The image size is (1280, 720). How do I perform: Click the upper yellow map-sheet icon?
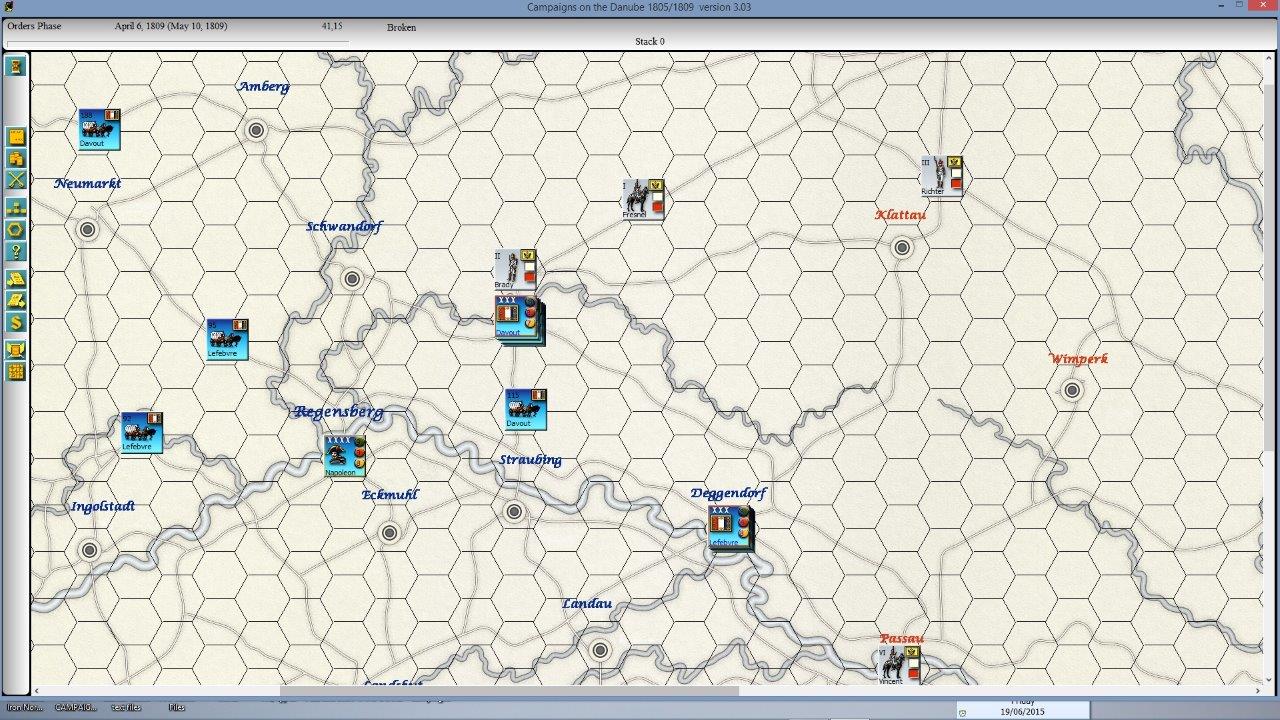click(x=15, y=279)
